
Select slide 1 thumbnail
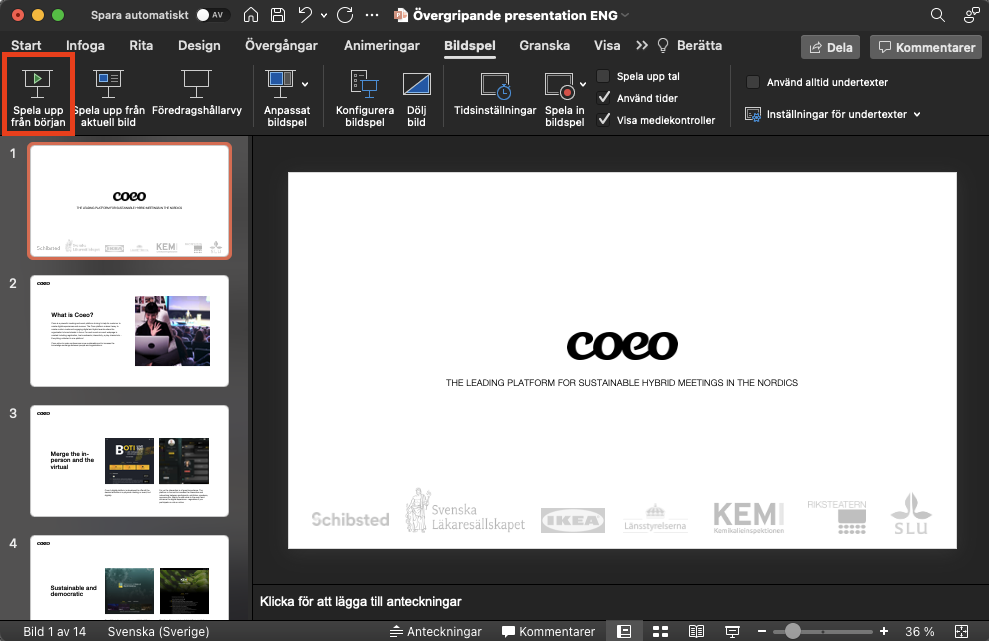(x=129, y=201)
